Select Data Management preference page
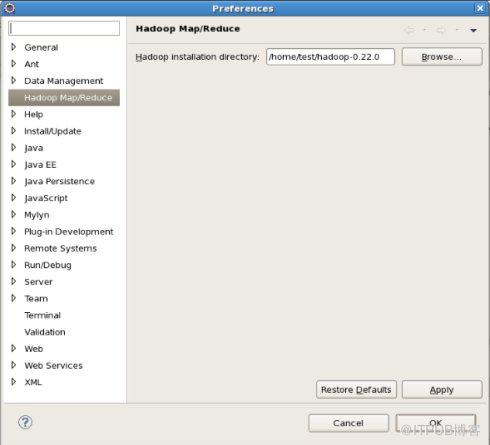This screenshot has height=445, width=490. coord(64,81)
